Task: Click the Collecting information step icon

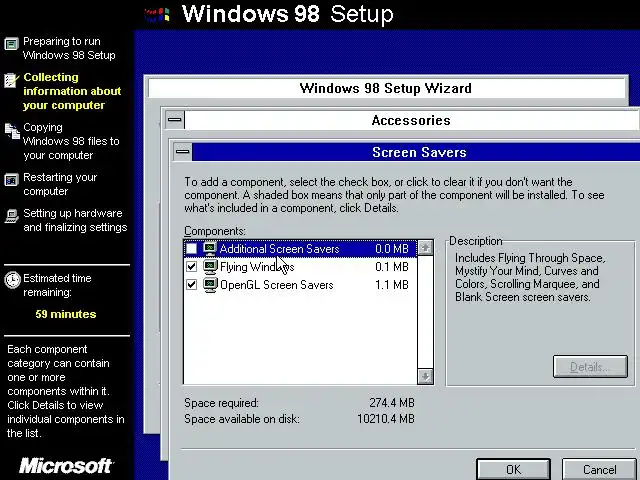Action: 11,80
